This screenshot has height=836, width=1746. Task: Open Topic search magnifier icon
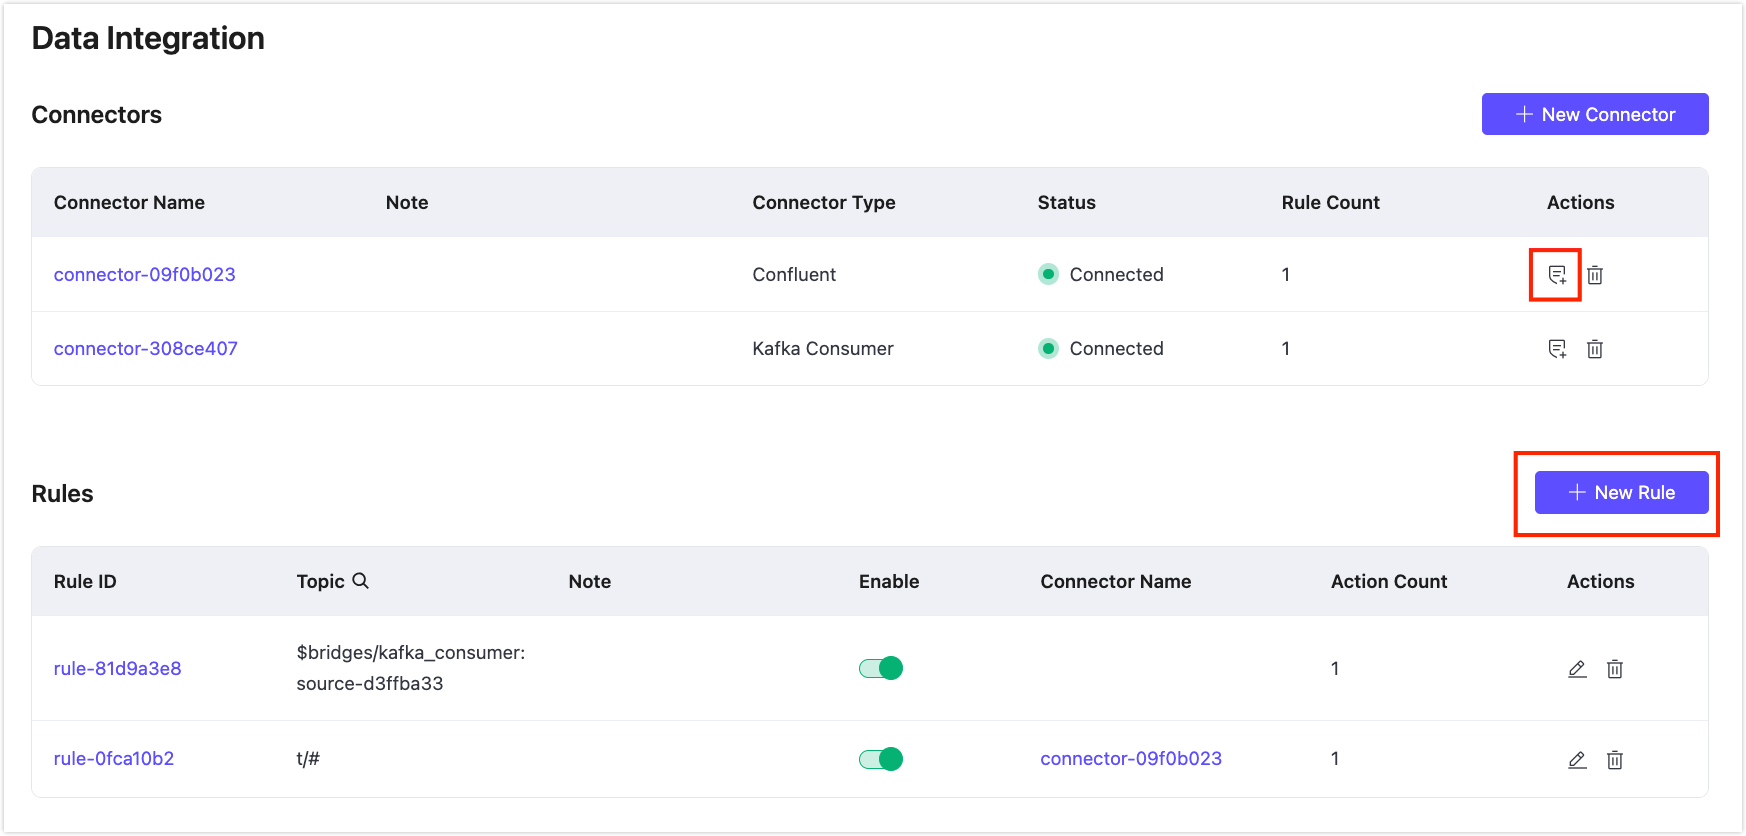pos(361,581)
